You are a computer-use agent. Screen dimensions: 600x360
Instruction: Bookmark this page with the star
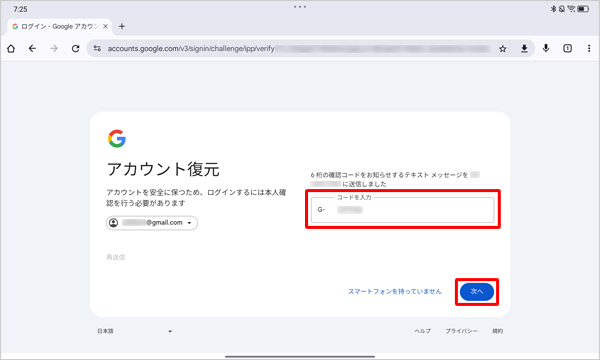pos(503,49)
